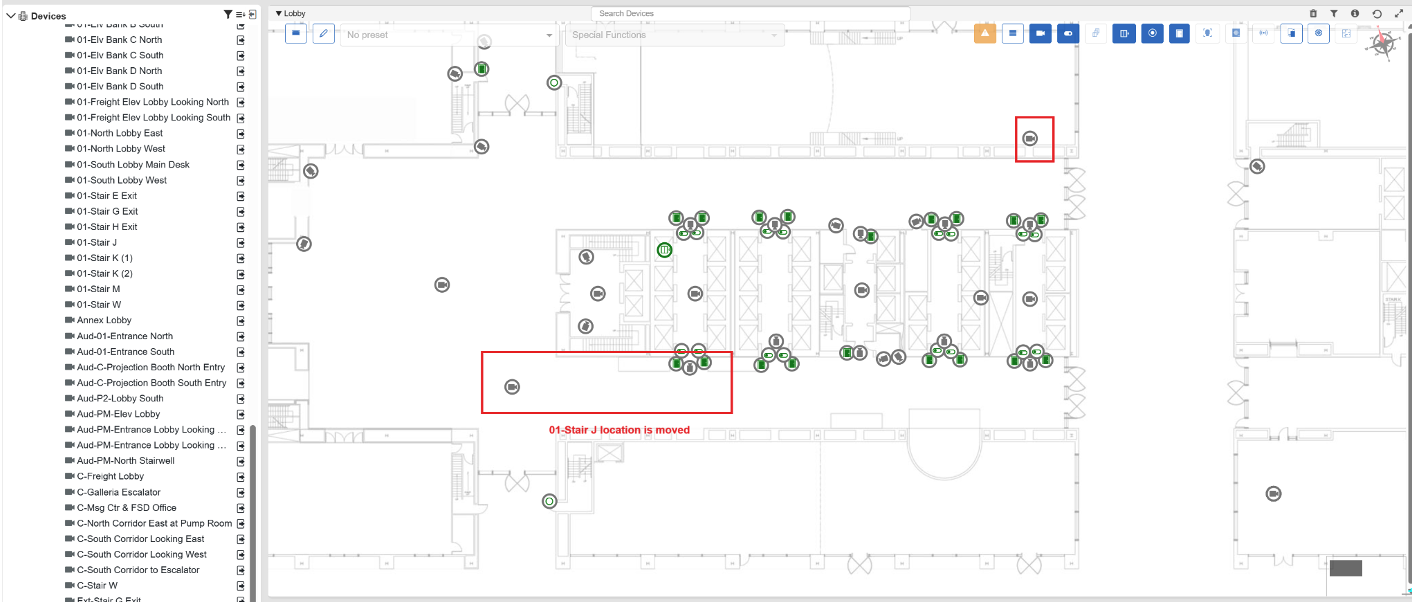
Task: Collapse the Lobby map panel using its triangle
Action: 279,13
